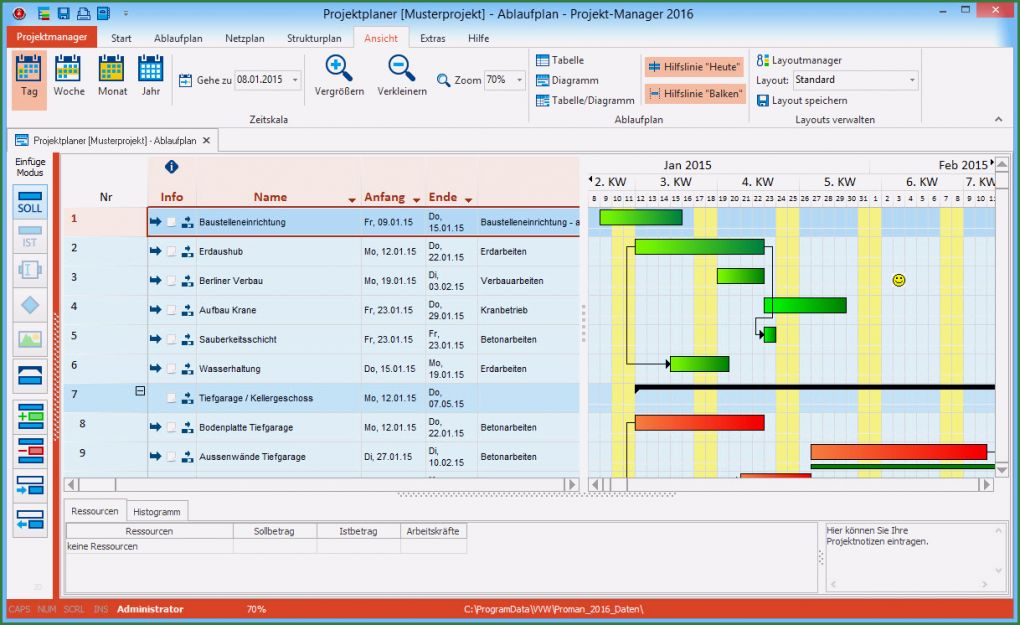
Task: Check the checkbox for Baustelleneinrichtung row
Action: [x=171, y=222]
